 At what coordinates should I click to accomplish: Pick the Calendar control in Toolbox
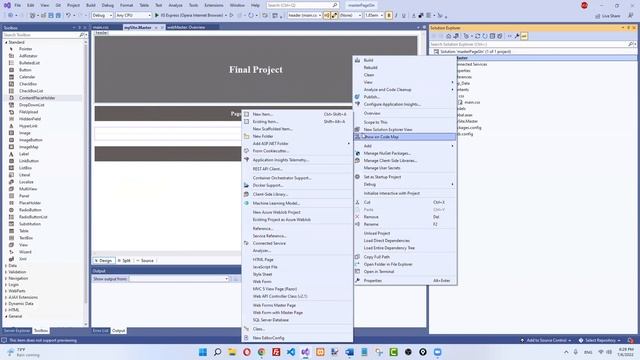(x=27, y=77)
